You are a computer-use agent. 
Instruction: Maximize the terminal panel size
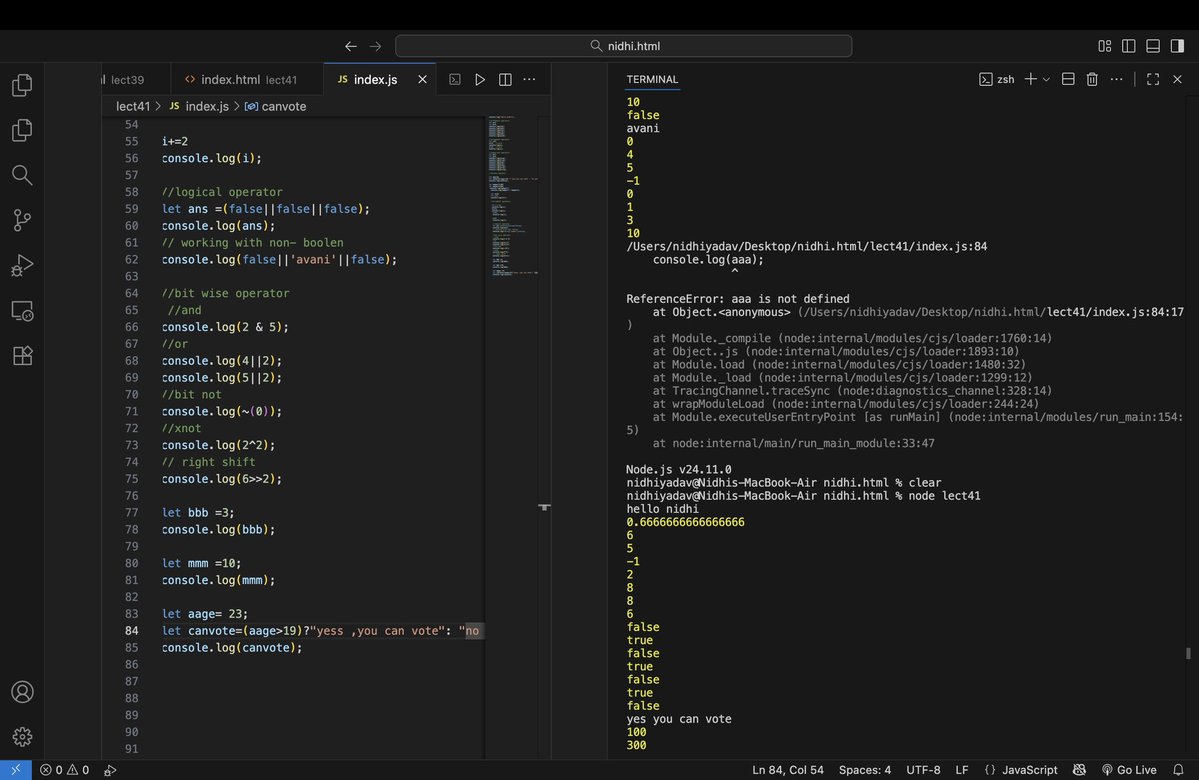coord(1152,78)
